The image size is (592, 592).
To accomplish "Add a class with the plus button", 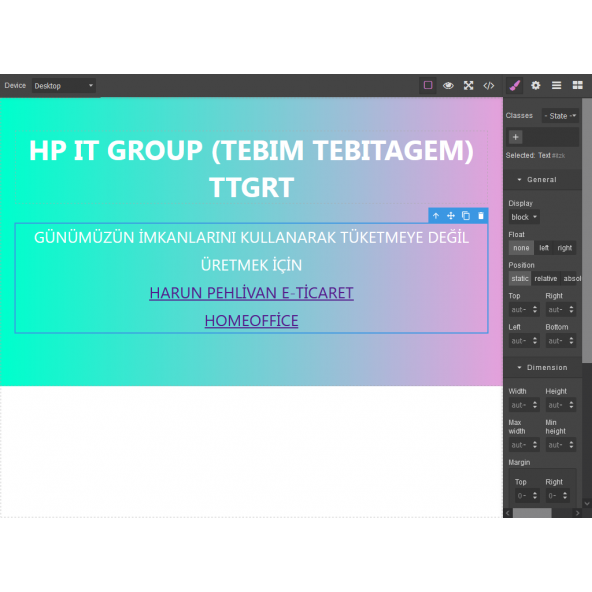I will pos(516,137).
